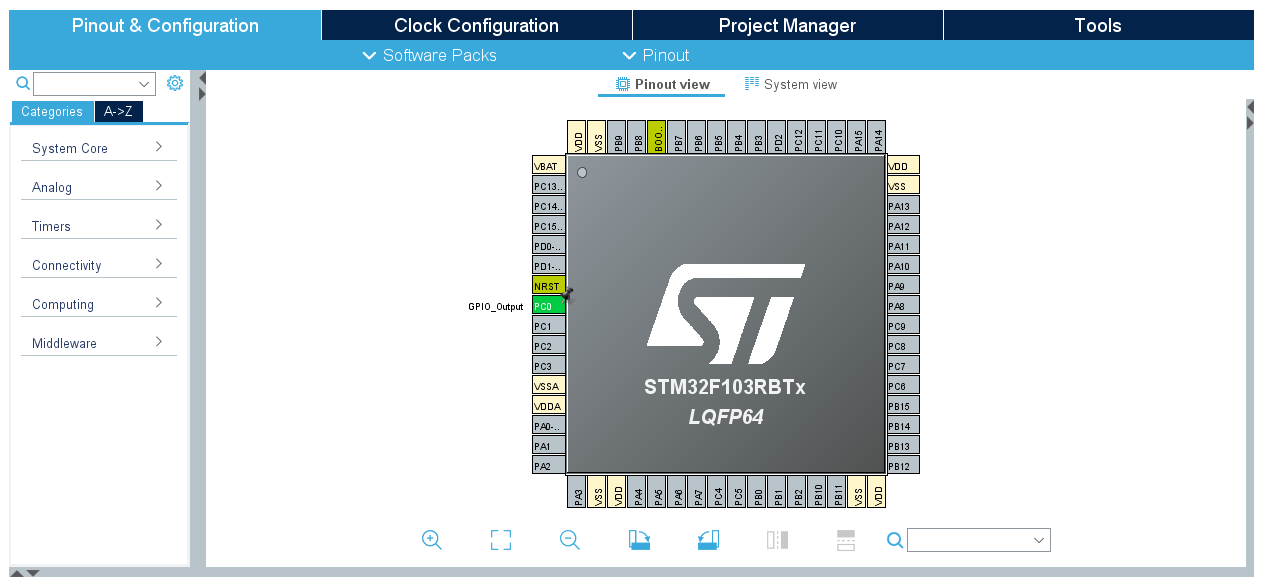This screenshot has width=1264, height=580.
Task: Switch to the Clock Configuration tab
Action: (x=476, y=25)
